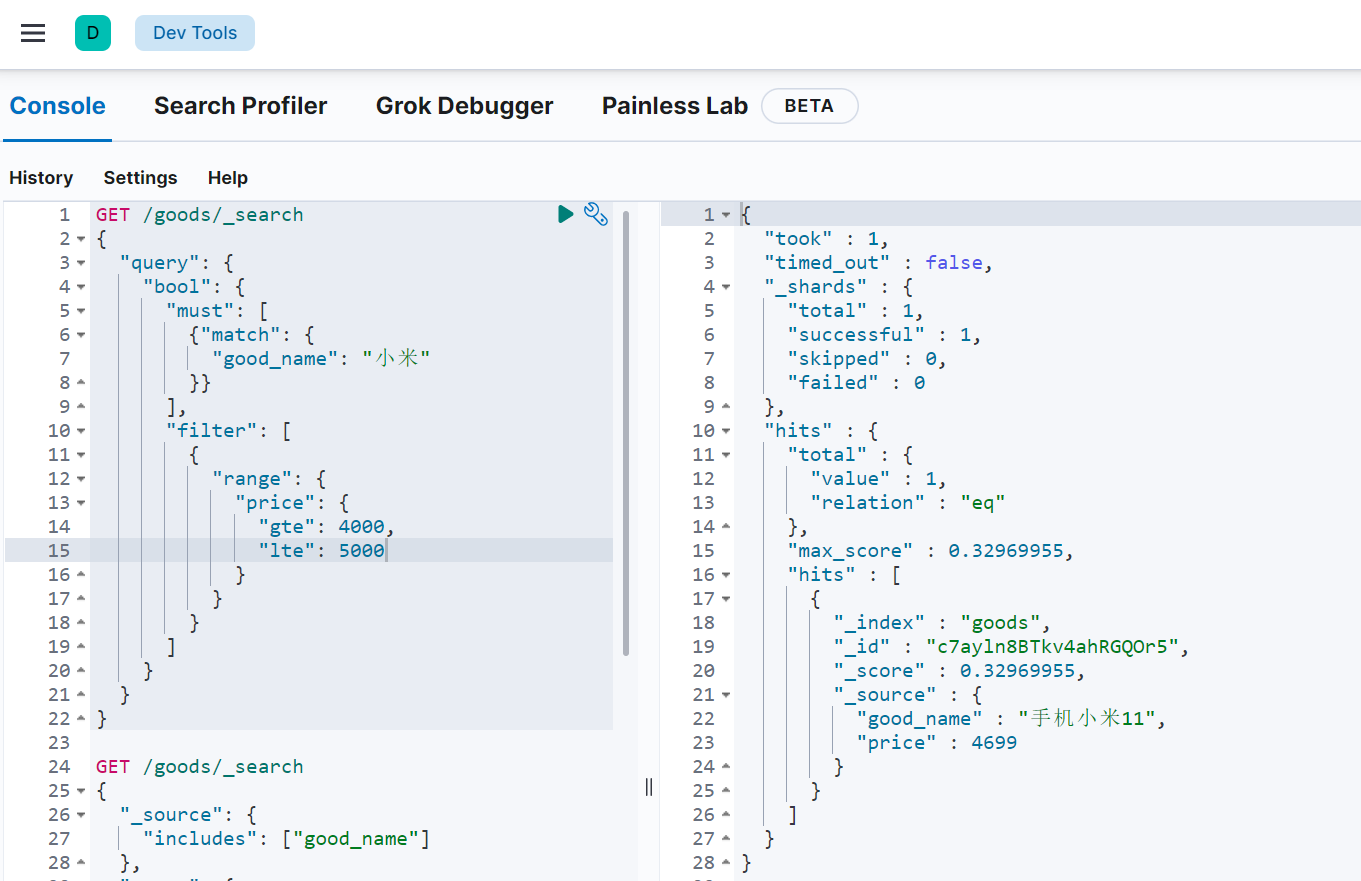Switch to the Search Profiler tab
This screenshot has height=881, width=1361.
click(240, 106)
